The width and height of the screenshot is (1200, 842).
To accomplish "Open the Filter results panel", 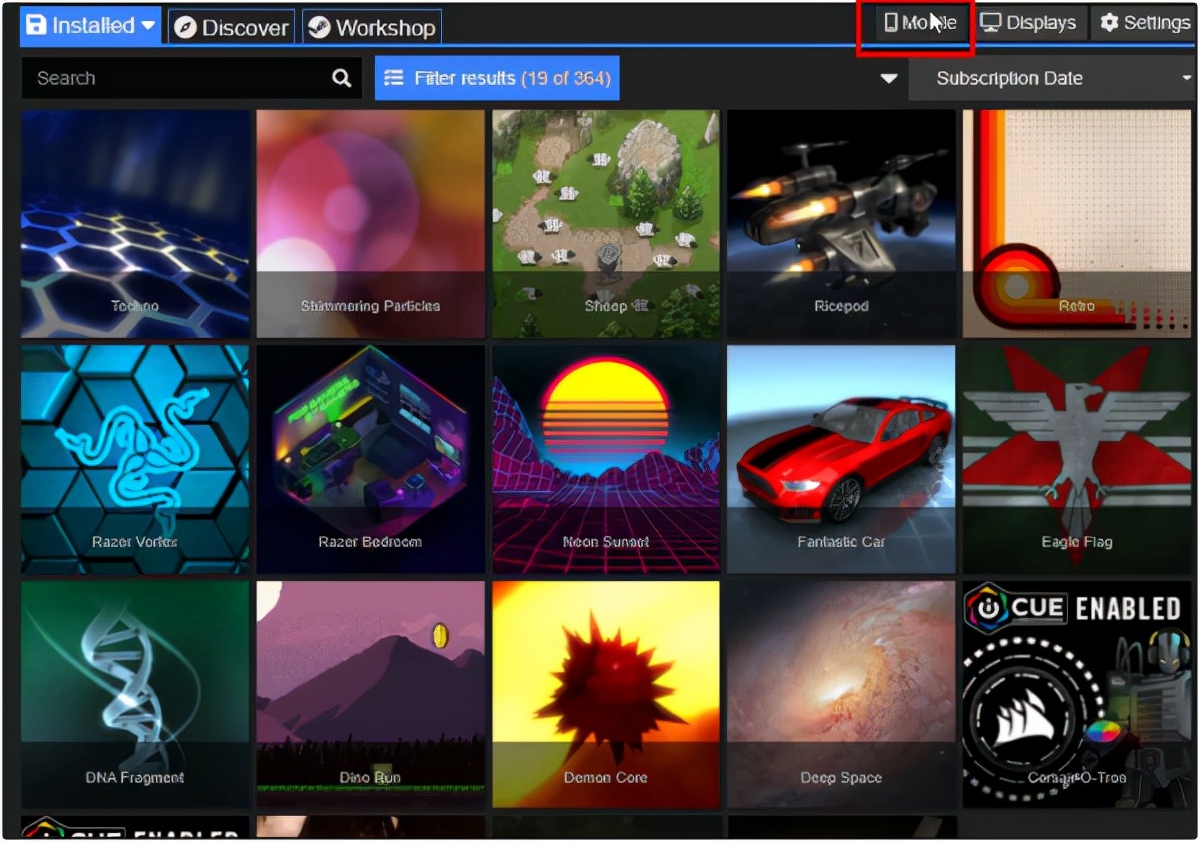I will point(497,78).
